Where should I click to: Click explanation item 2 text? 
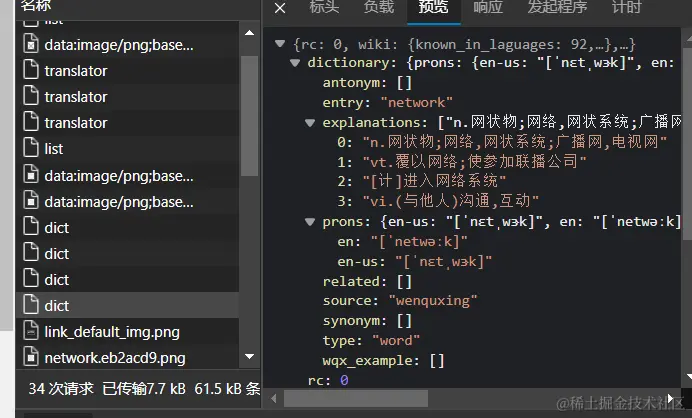(x=434, y=181)
